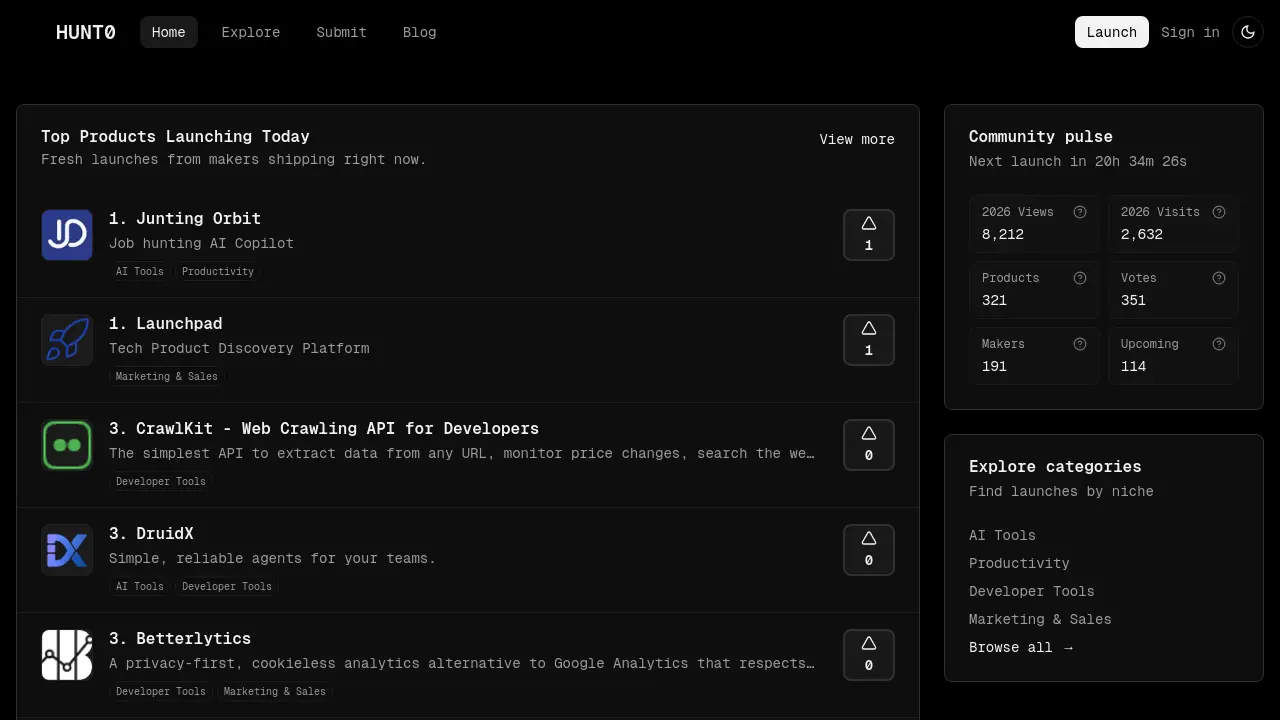Show info icon for Products stat
The height and width of the screenshot is (720, 1280).
pyautogui.click(x=1080, y=278)
